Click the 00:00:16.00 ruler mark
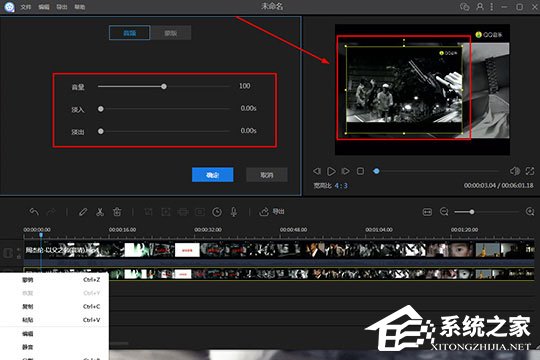Image resolution: width=540 pixels, height=360 pixels. 122,229
